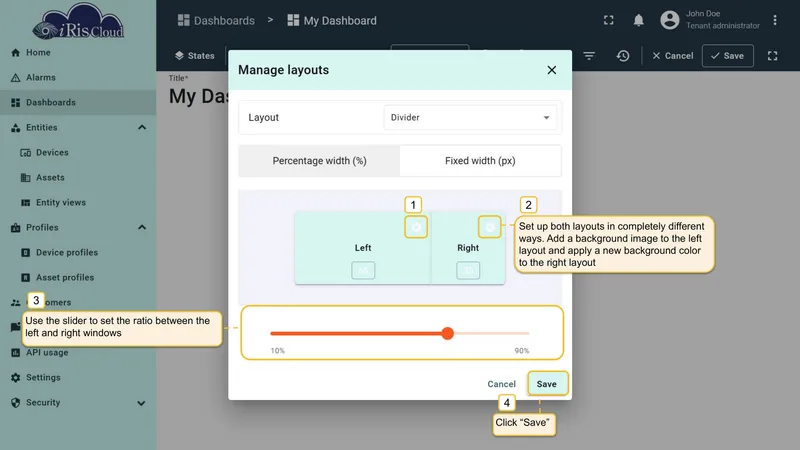
Task: Save dashboard with toolbar Save button
Action: (728, 56)
